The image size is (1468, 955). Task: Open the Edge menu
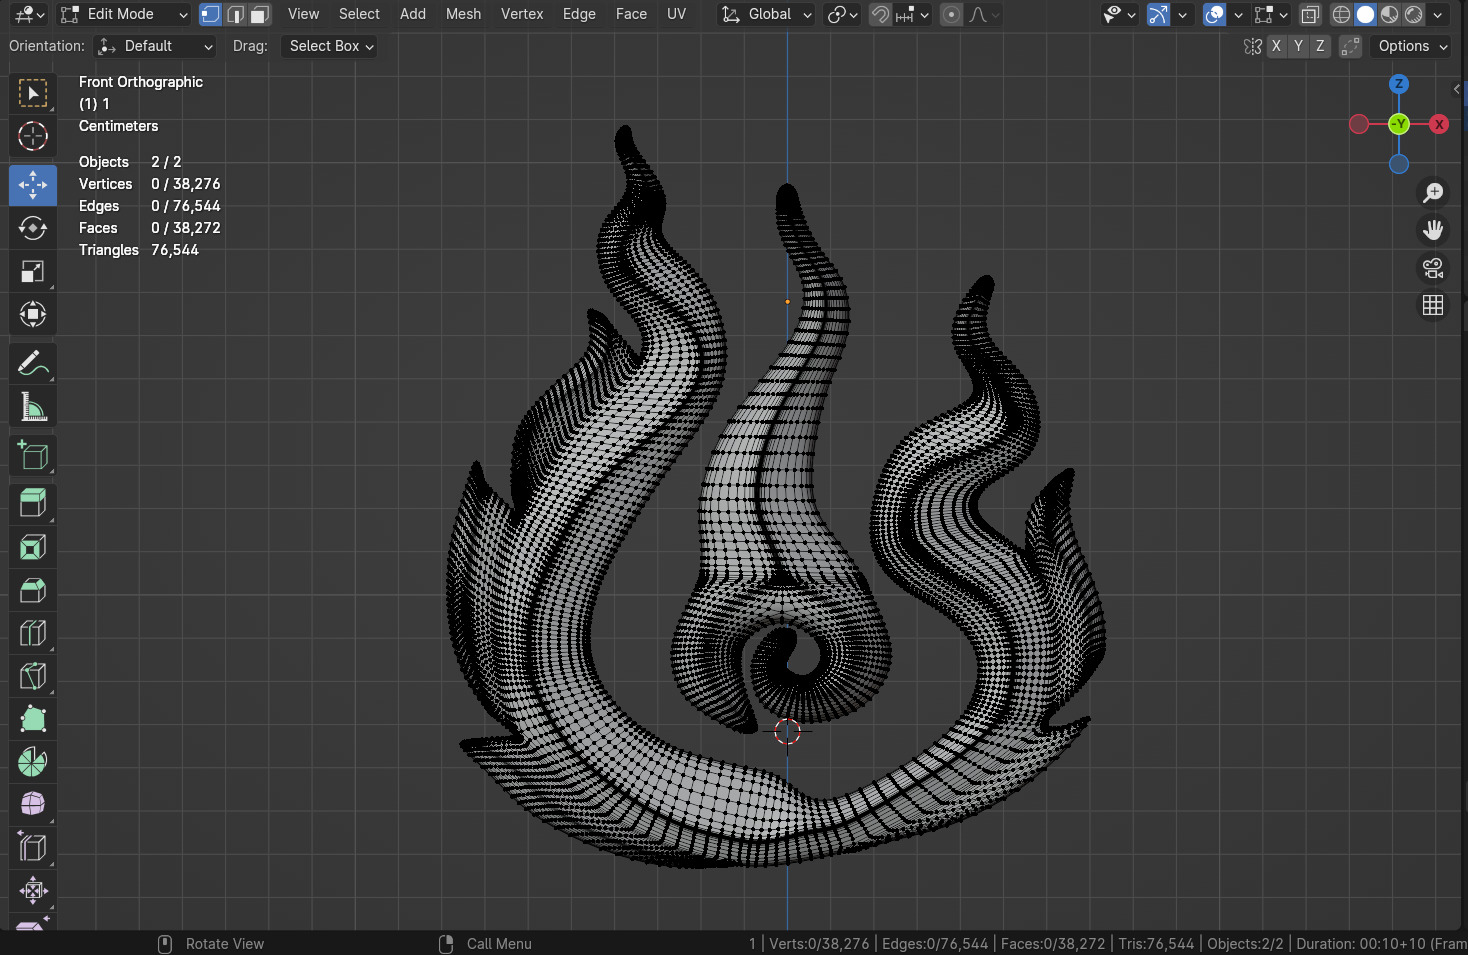[579, 14]
